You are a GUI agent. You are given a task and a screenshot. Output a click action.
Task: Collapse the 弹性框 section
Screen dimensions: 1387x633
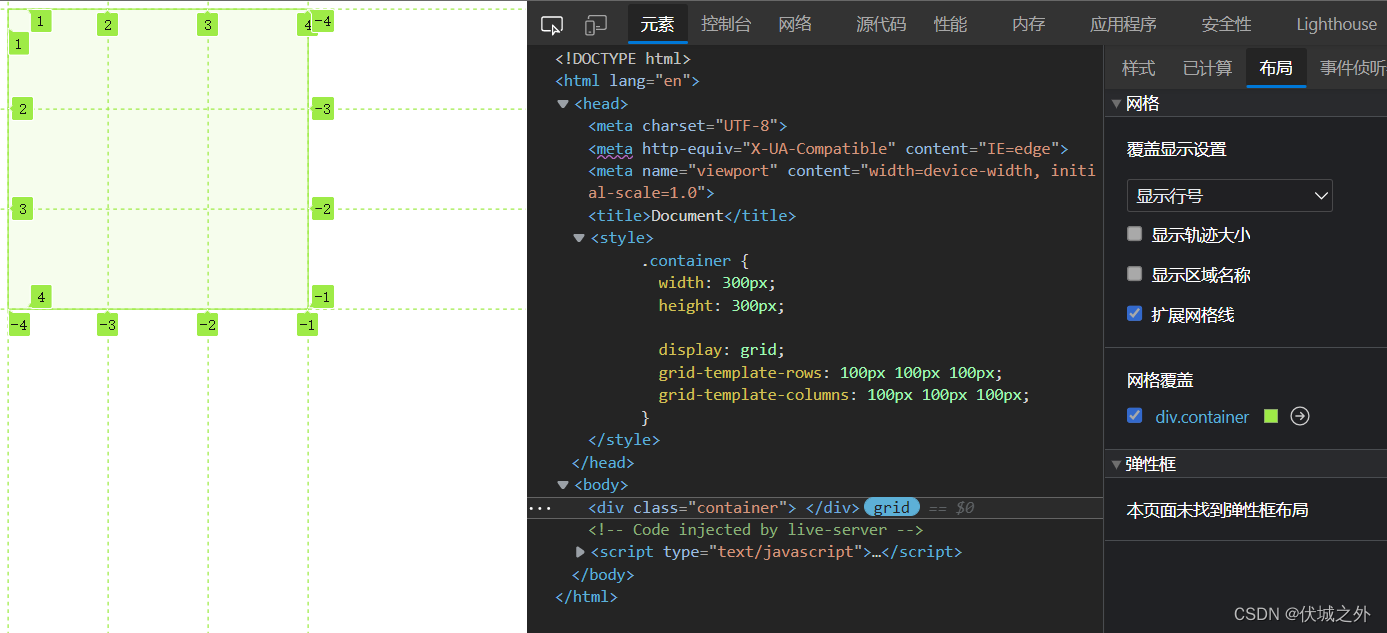coord(1117,464)
